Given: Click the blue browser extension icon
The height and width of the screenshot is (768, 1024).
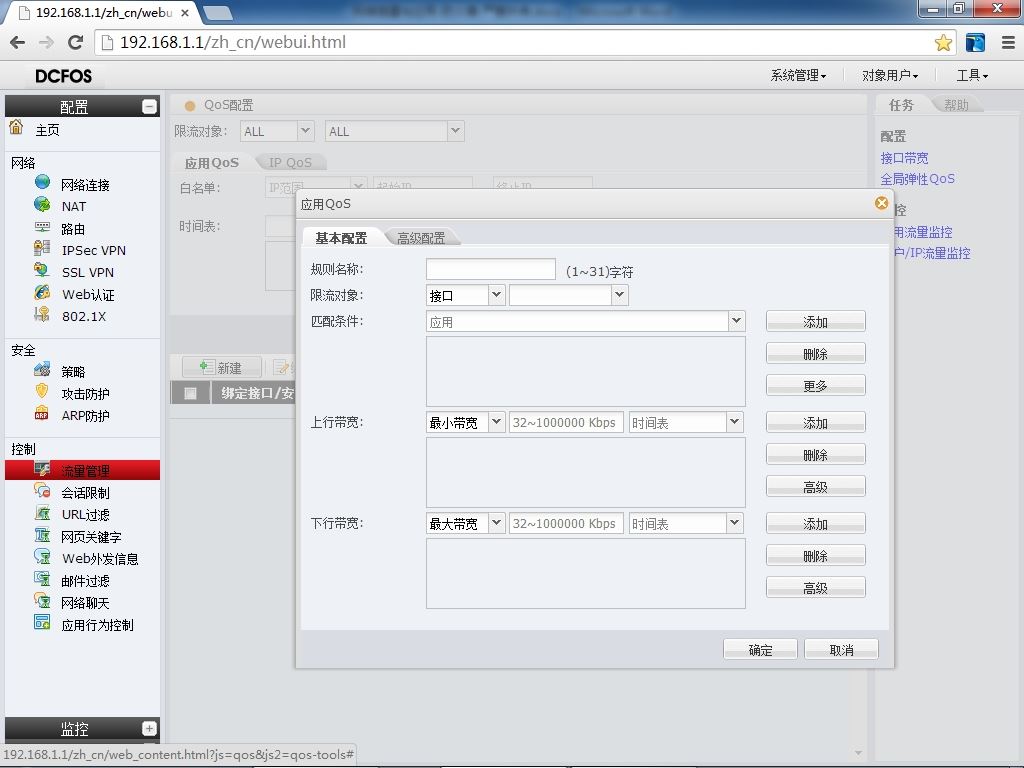Looking at the screenshot, I should tap(975, 42).
